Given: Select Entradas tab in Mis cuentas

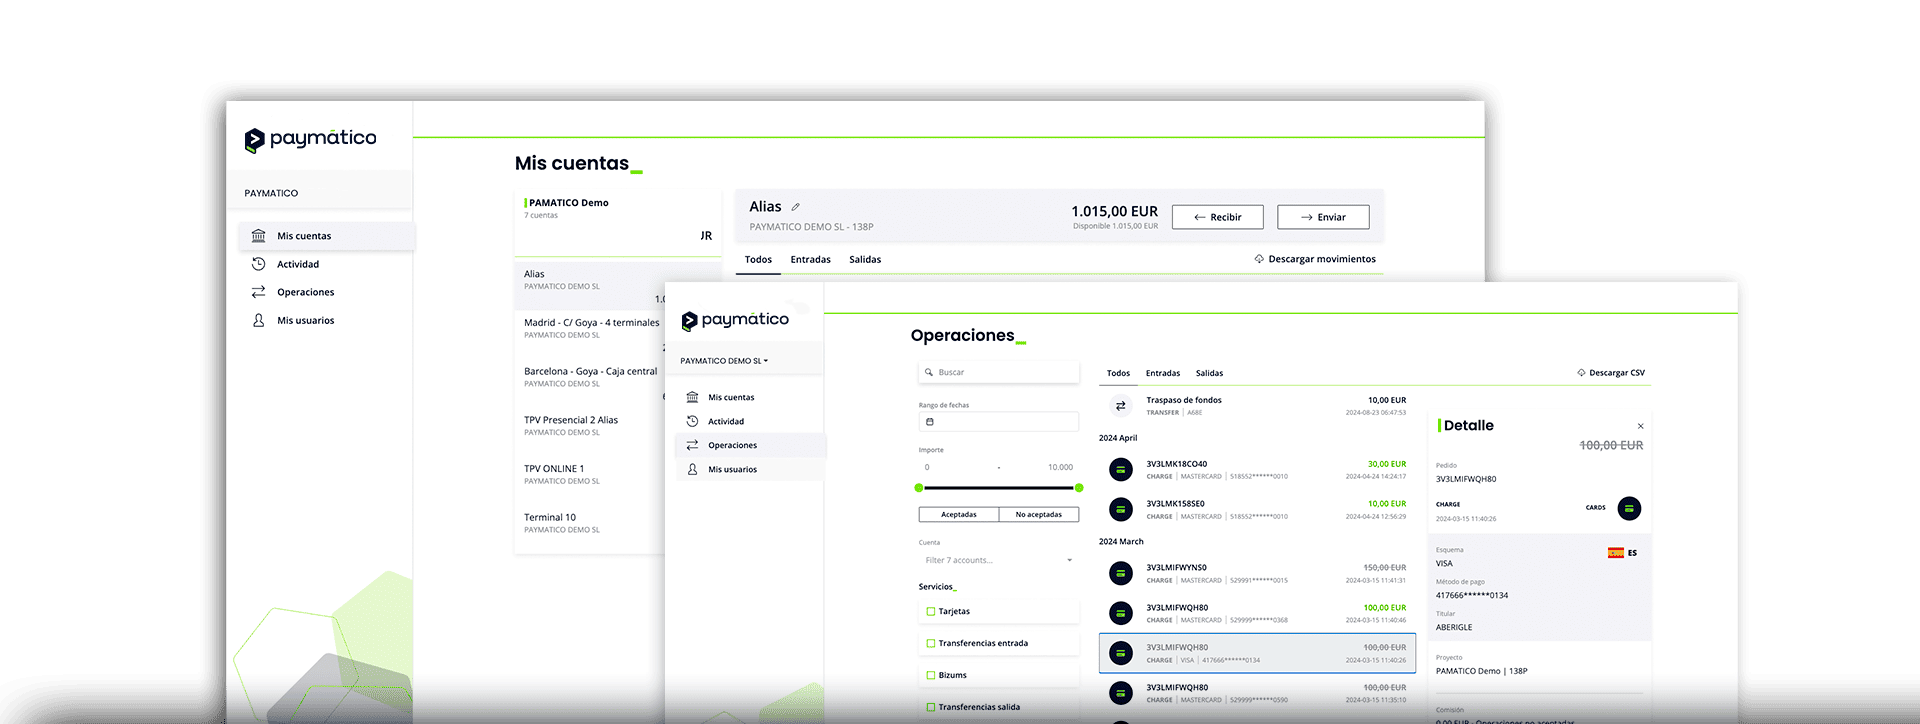Looking at the screenshot, I should click(x=810, y=259).
